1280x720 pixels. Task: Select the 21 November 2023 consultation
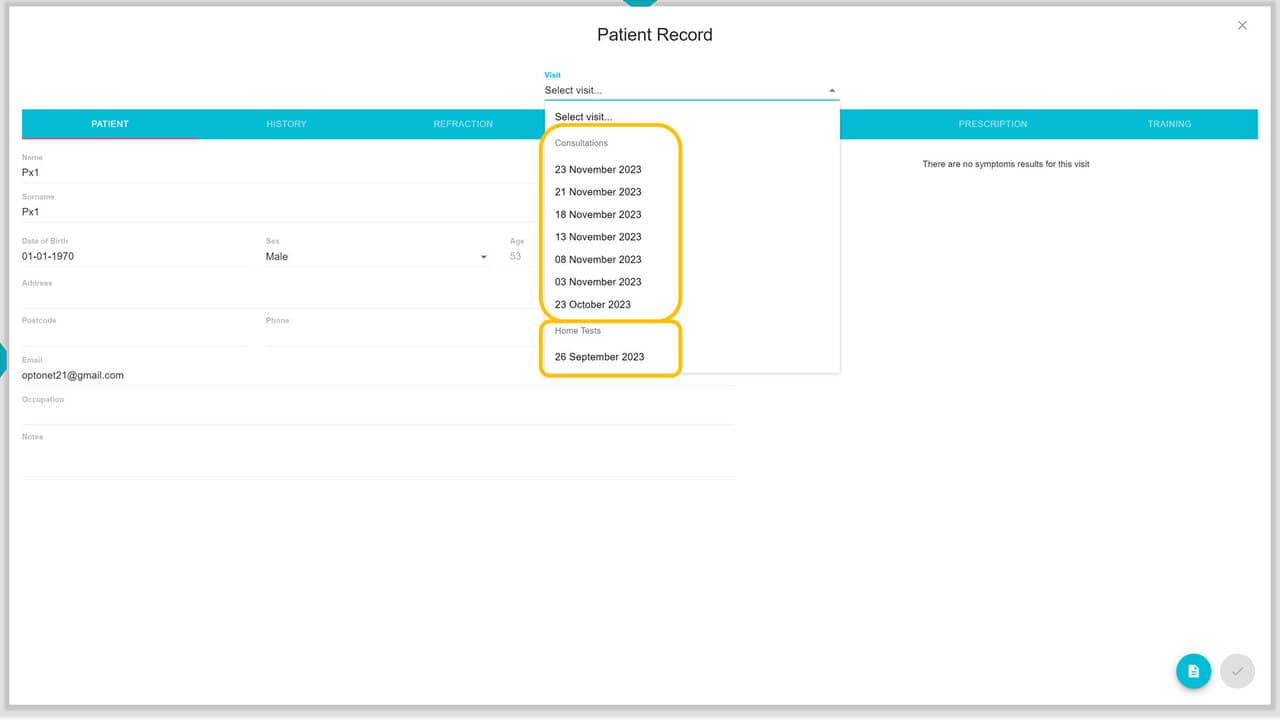[x=598, y=192]
